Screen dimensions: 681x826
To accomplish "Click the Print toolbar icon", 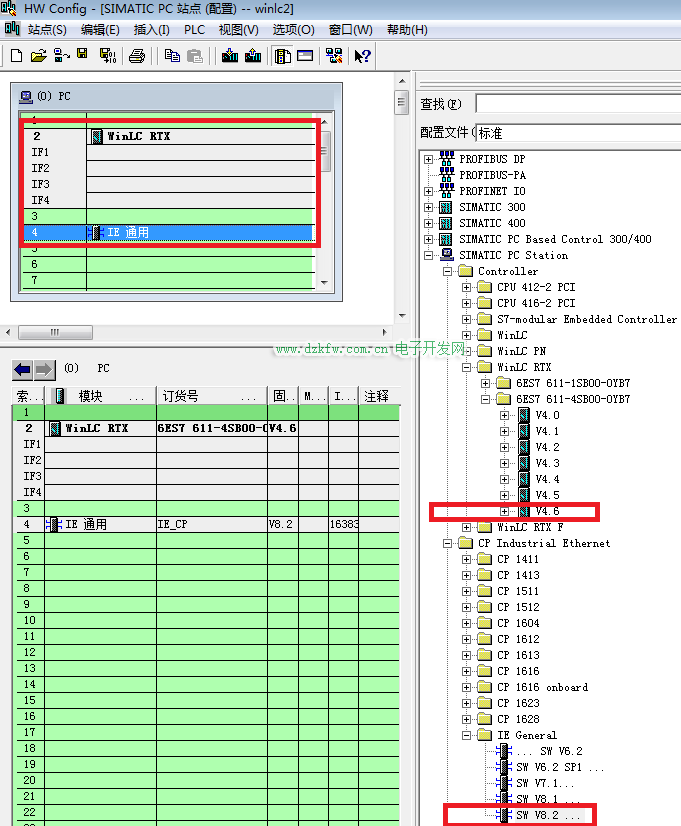I will point(137,56).
